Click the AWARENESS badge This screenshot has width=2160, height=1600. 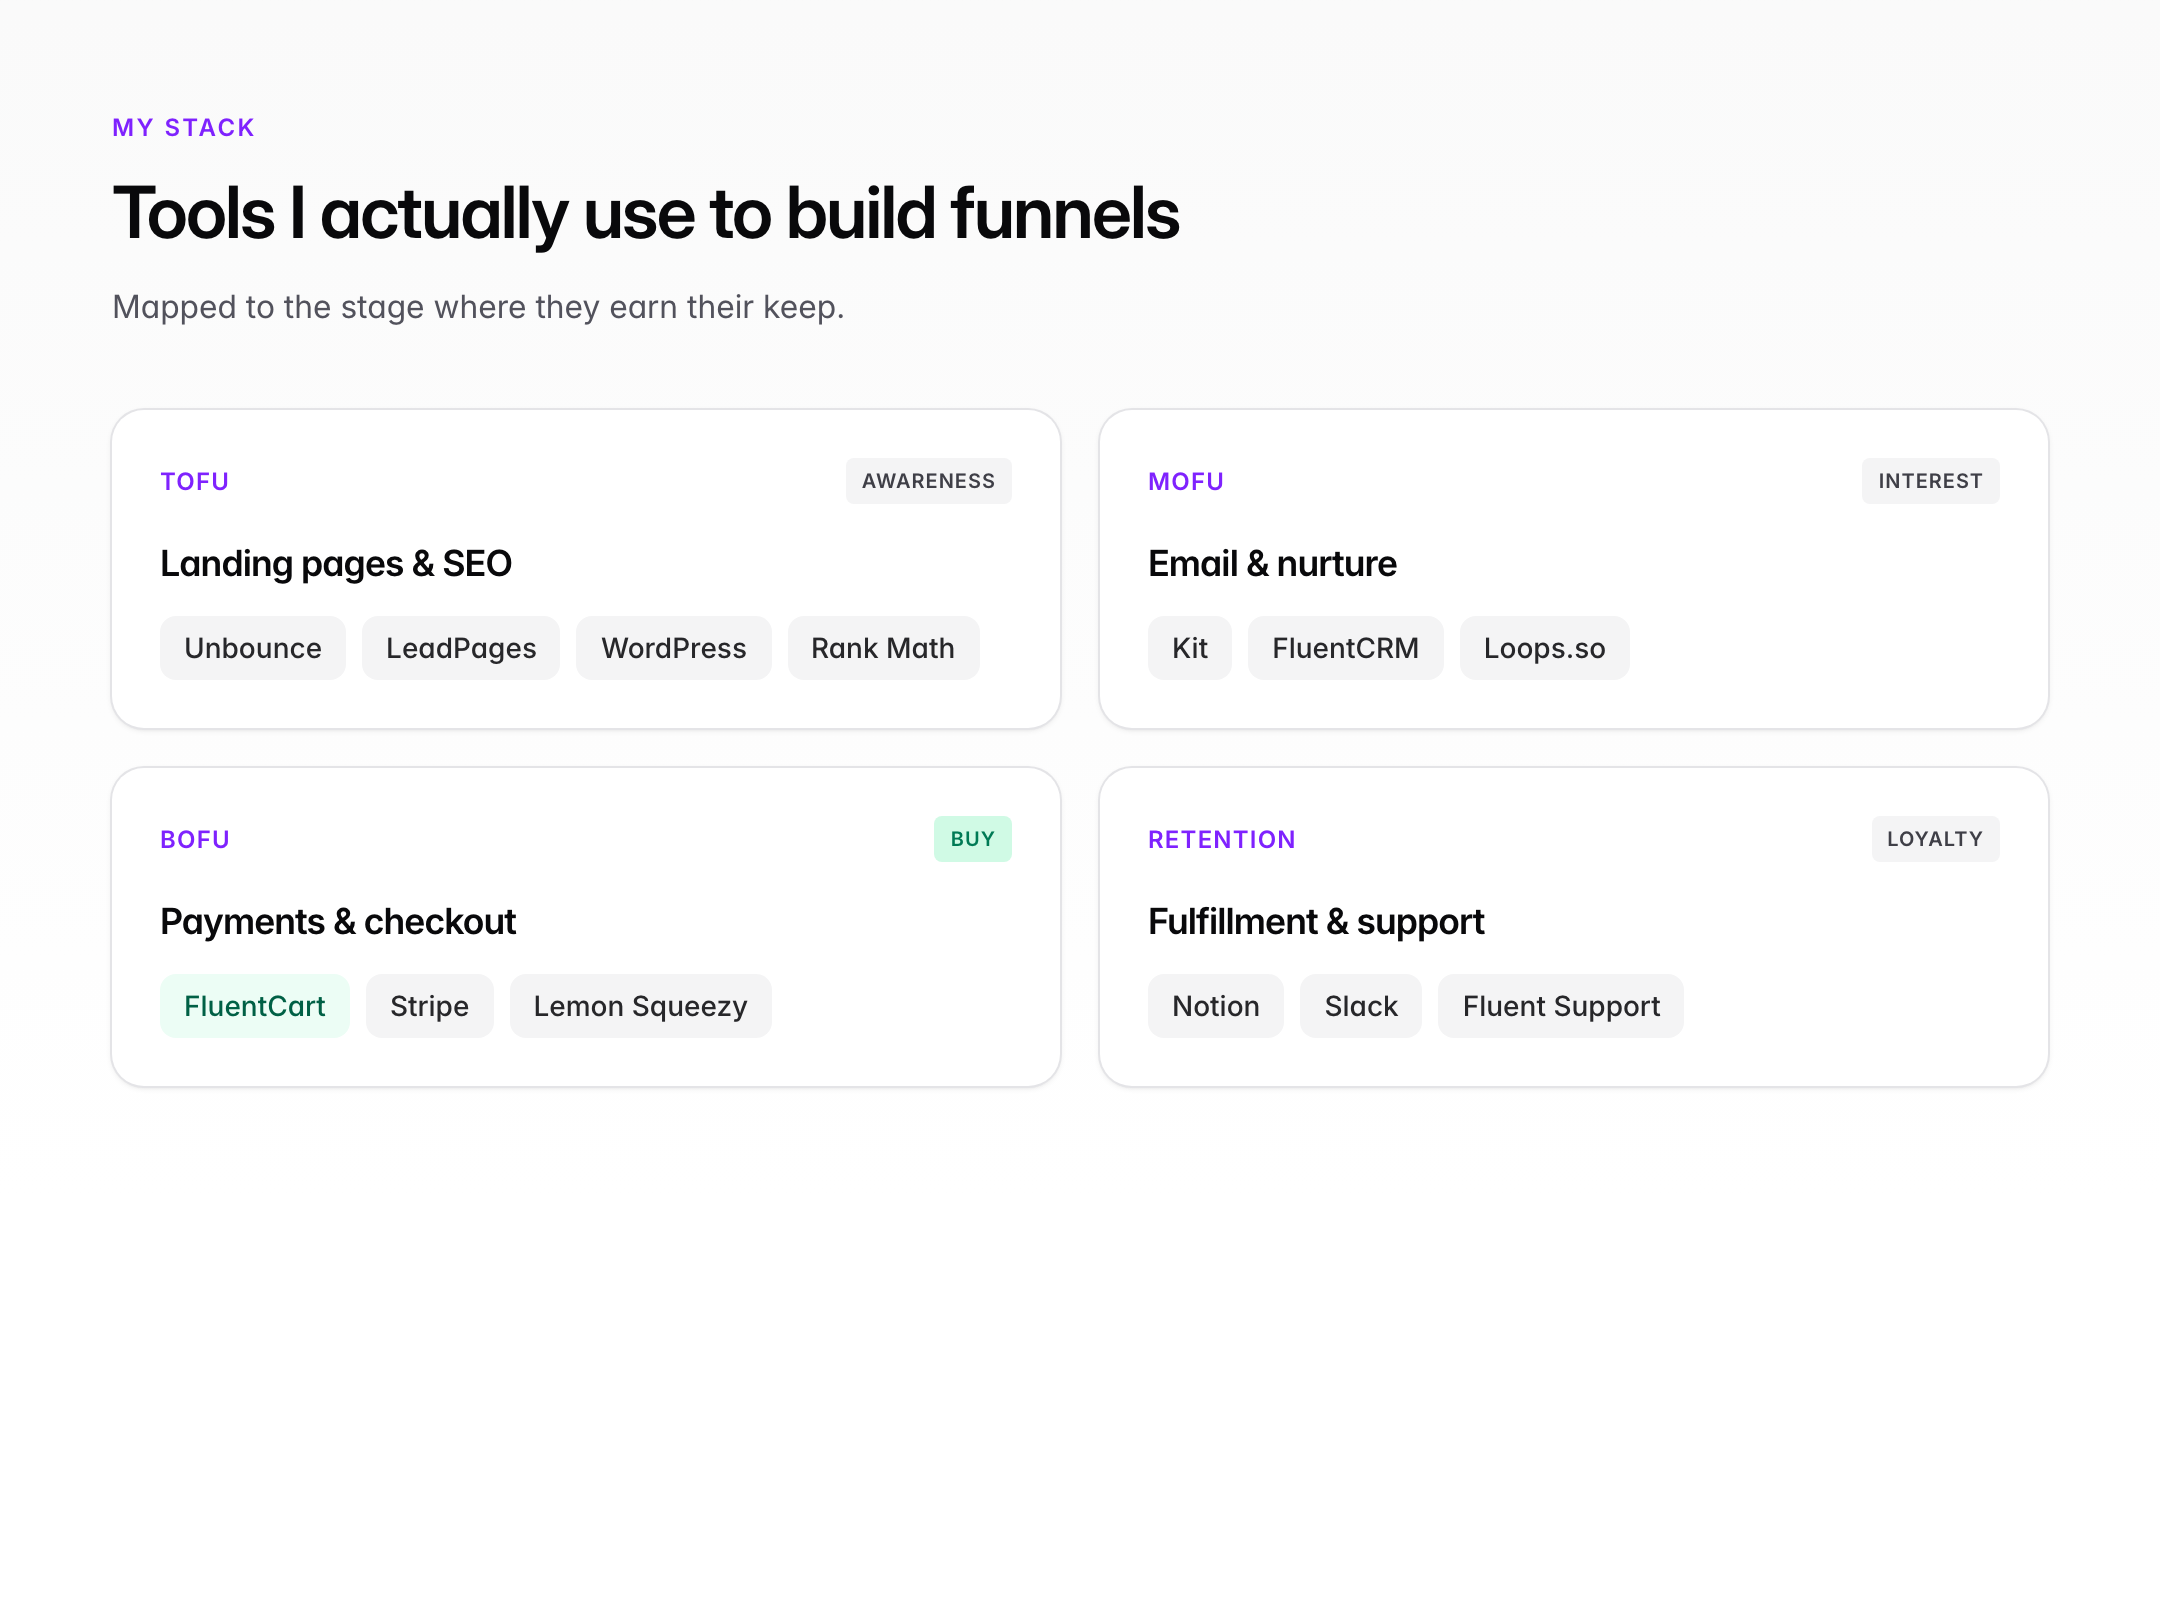pos(929,481)
